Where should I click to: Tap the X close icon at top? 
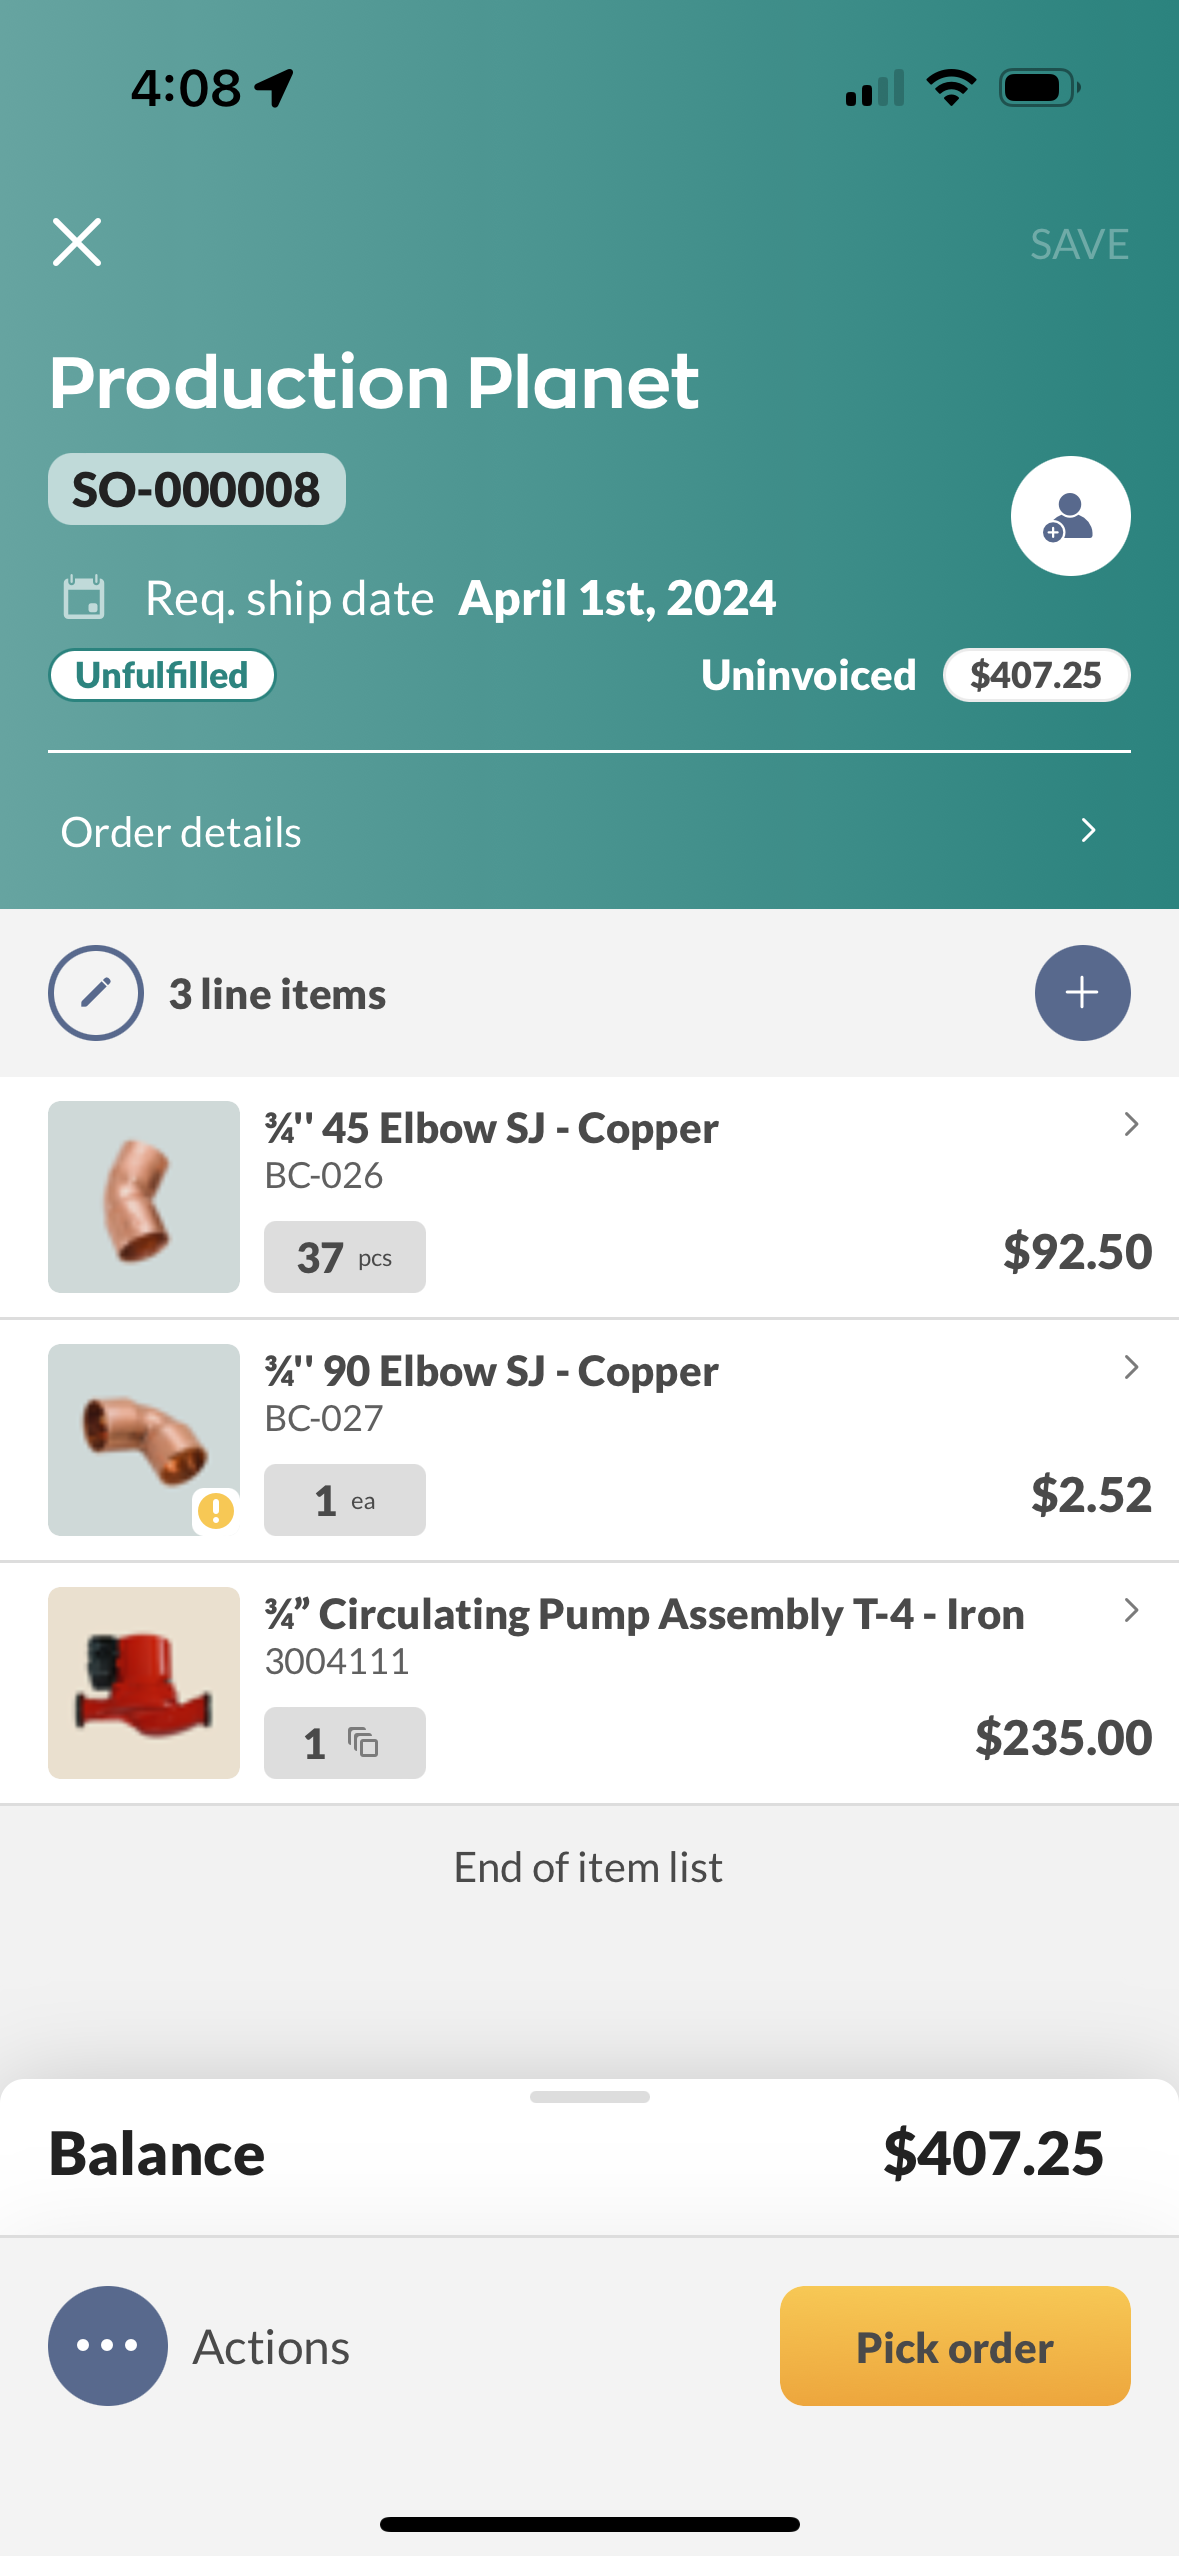[x=77, y=242]
